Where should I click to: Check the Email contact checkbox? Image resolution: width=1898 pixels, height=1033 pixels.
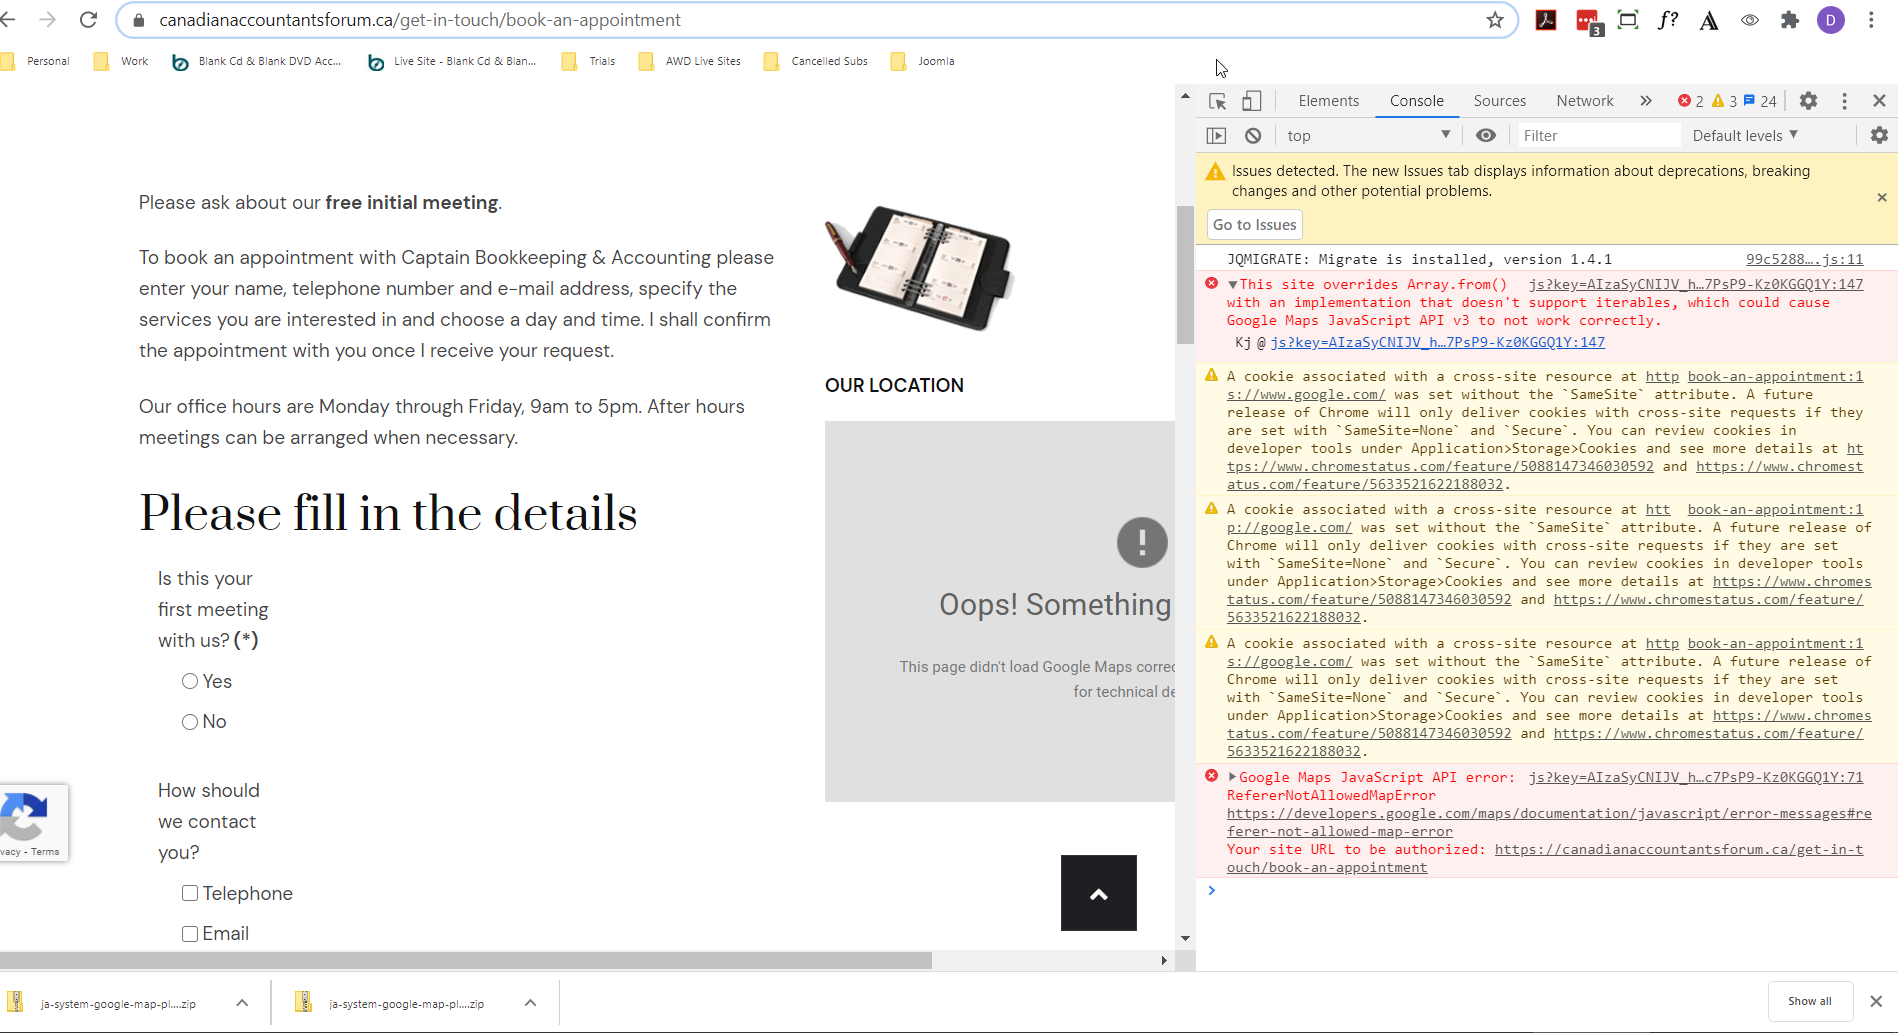190,934
